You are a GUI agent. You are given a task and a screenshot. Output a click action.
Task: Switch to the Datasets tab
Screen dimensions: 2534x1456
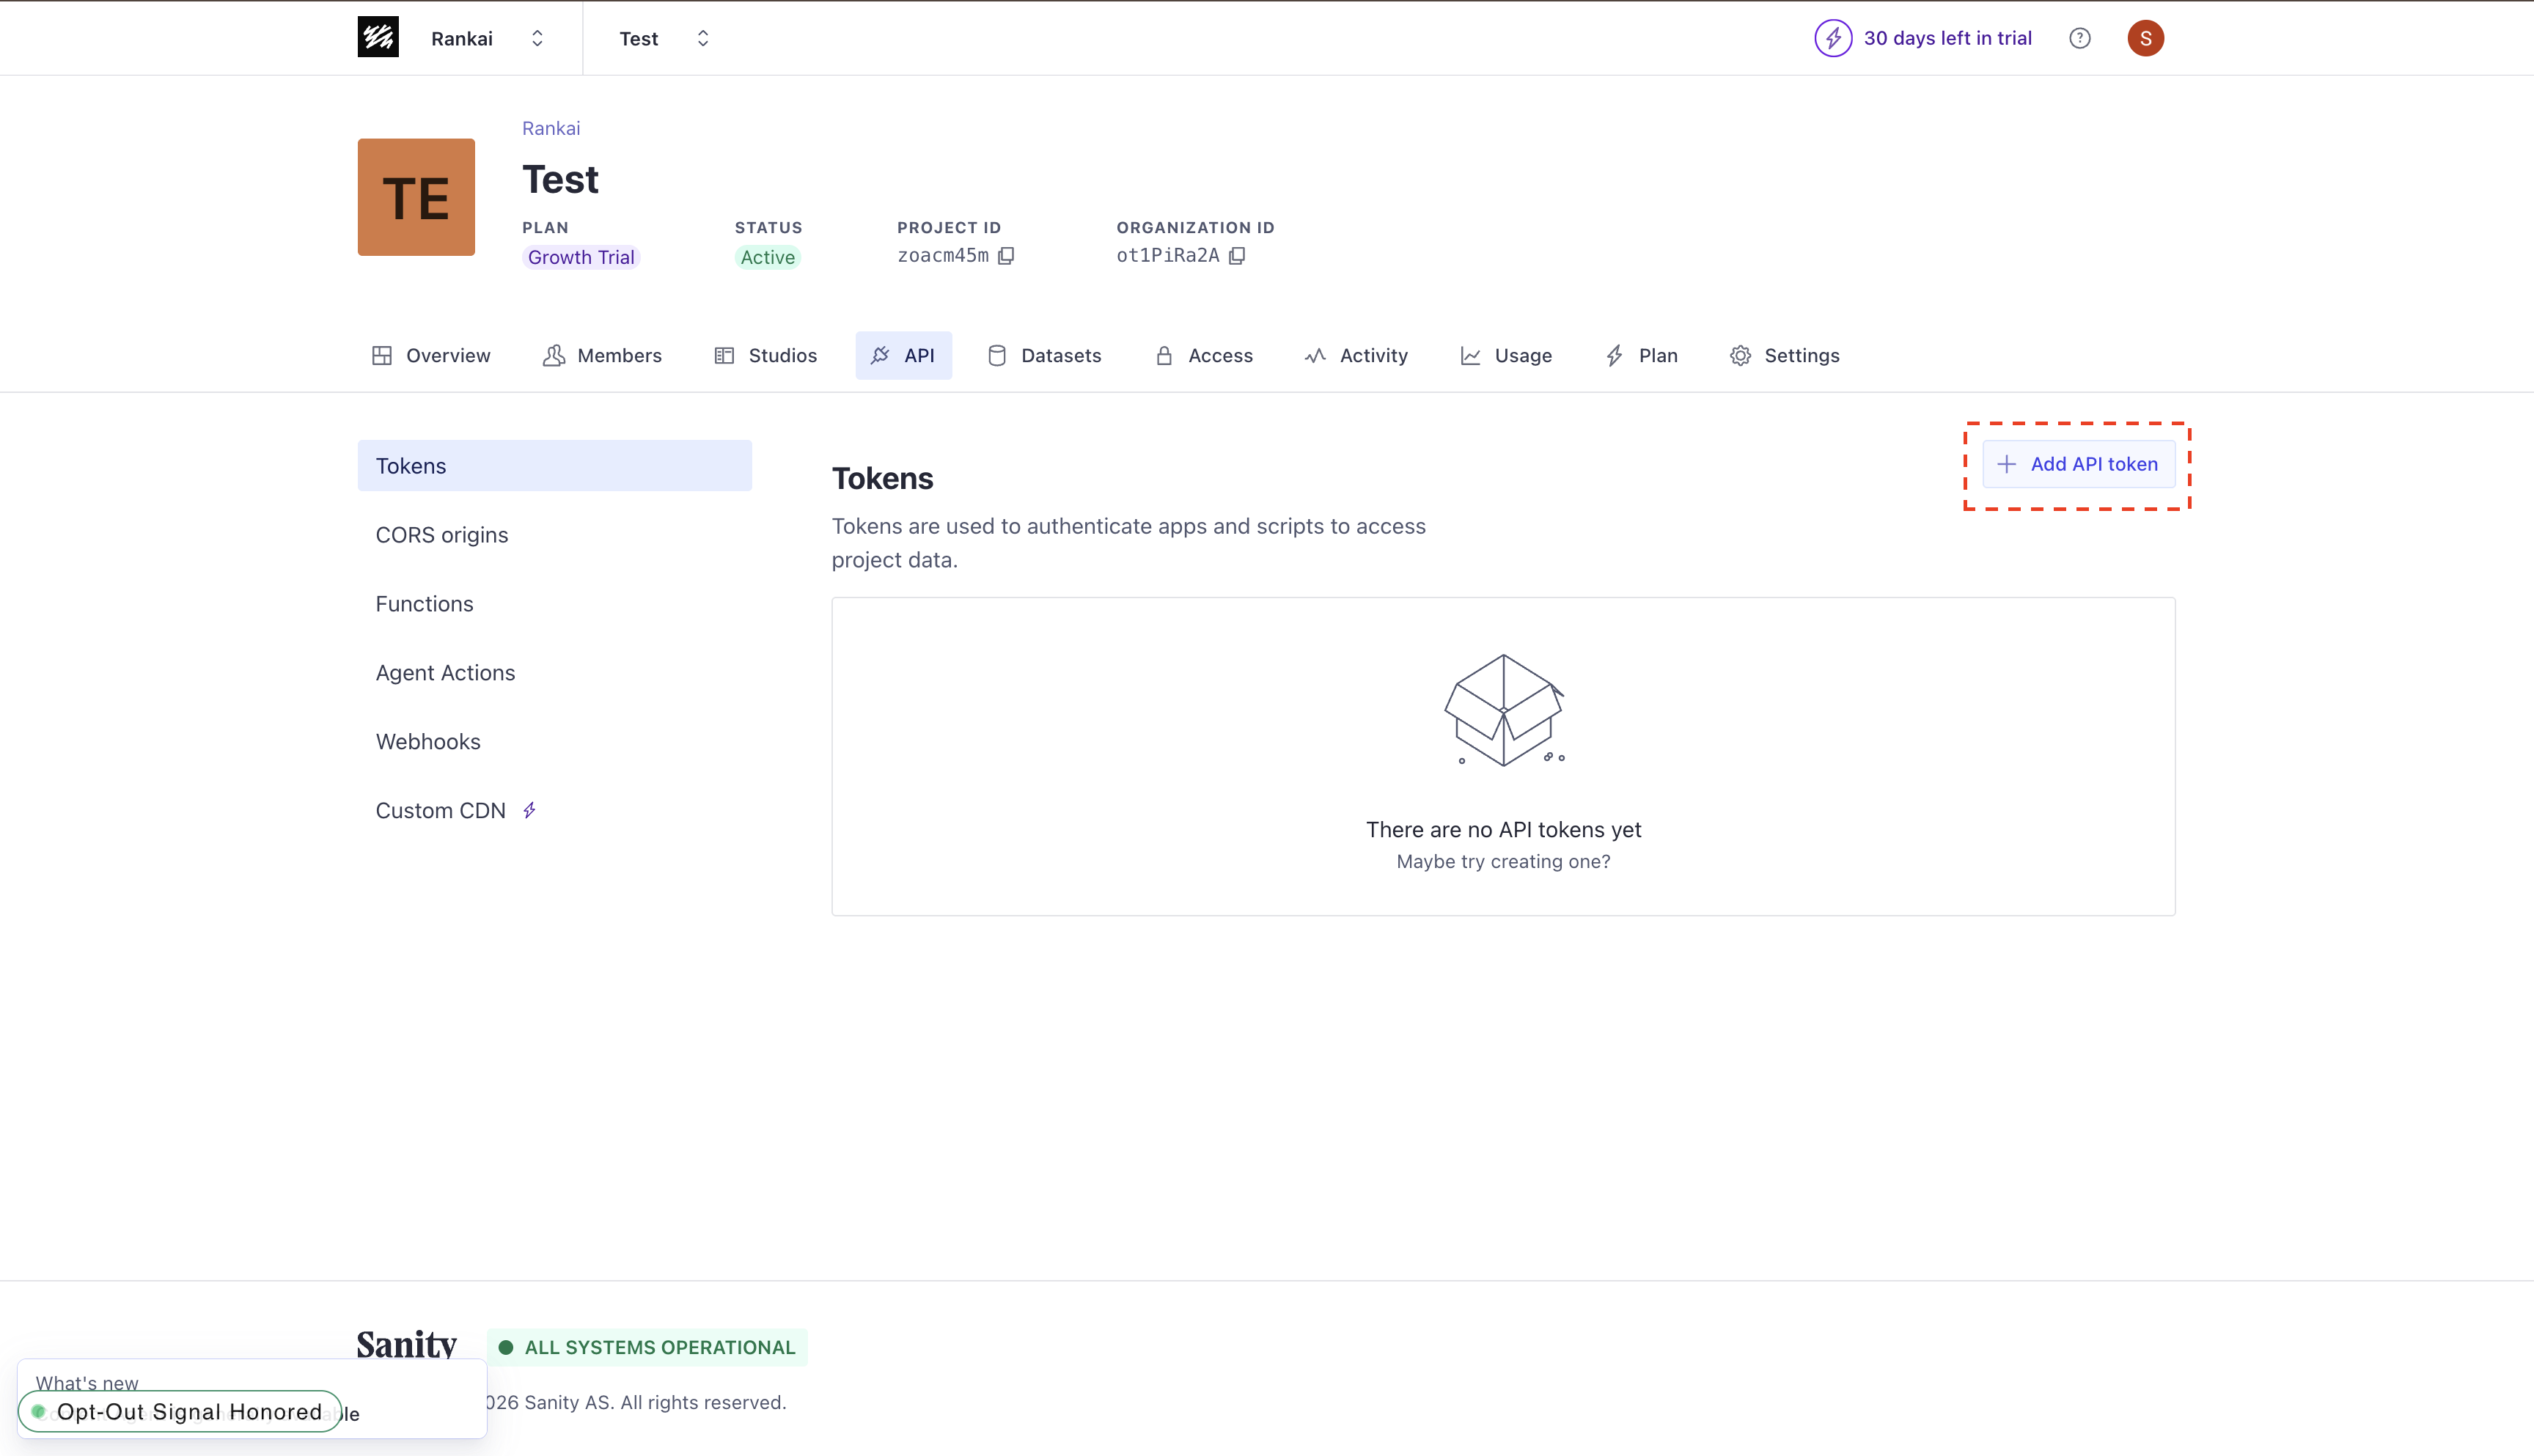tap(1044, 355)
